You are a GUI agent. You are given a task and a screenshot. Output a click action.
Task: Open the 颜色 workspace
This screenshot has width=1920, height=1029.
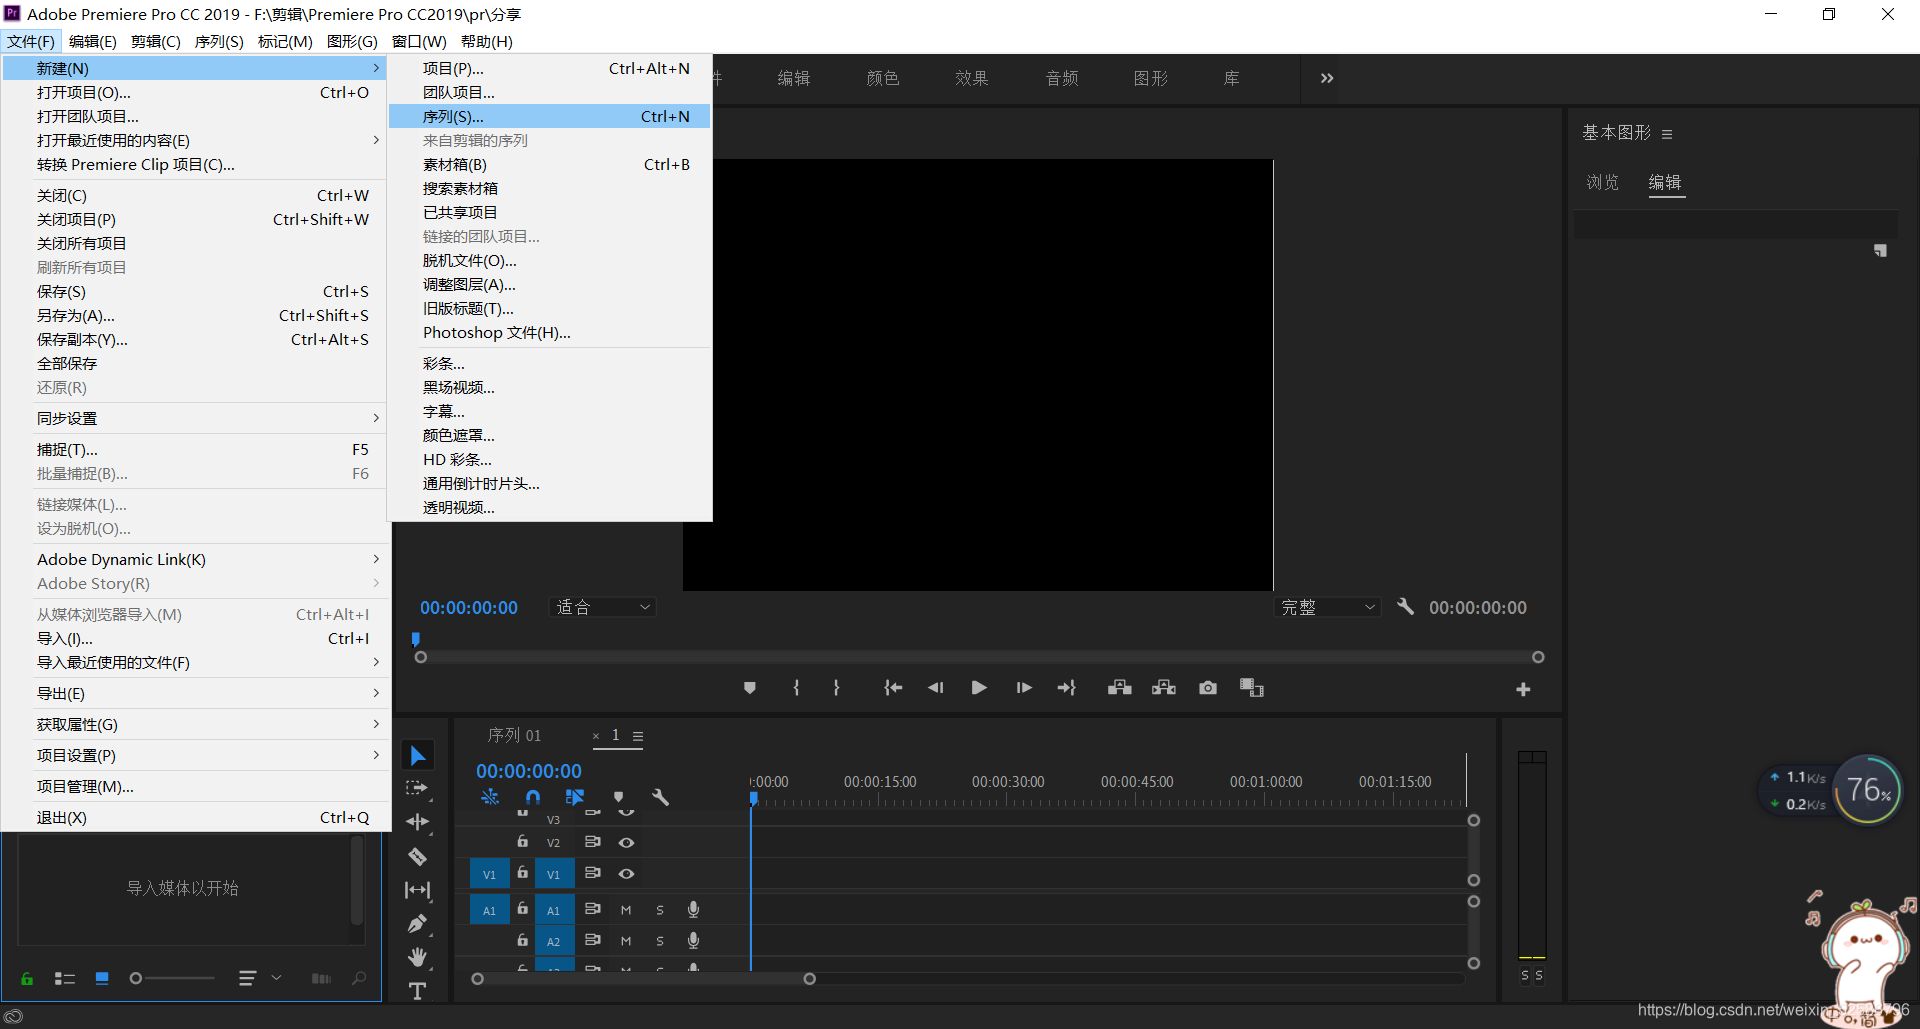tap(882, 78)
